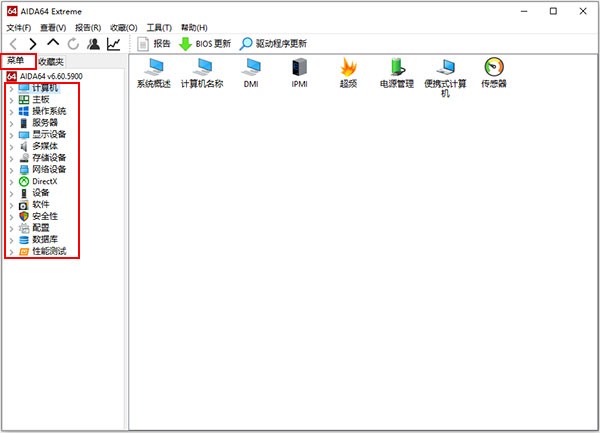Click the graph icon in the toolbar
This screenshot has width=600, height=433.
click(114, 44)
